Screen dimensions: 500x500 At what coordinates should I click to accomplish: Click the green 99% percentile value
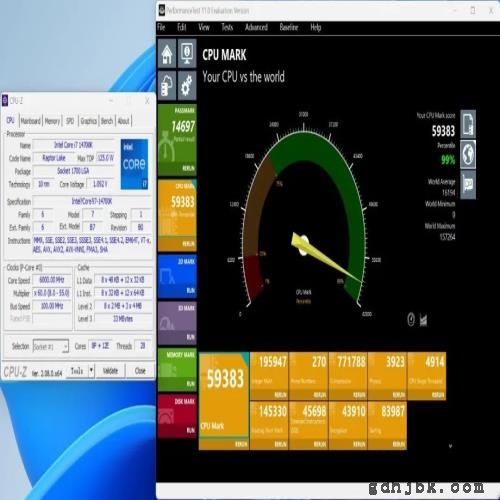448,160
